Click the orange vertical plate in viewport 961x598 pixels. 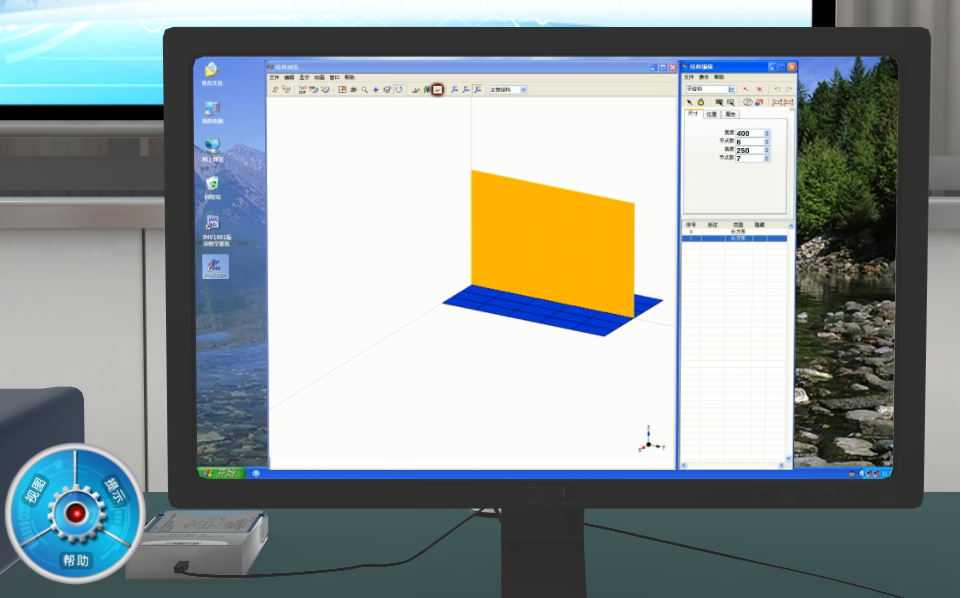point(550,240)
